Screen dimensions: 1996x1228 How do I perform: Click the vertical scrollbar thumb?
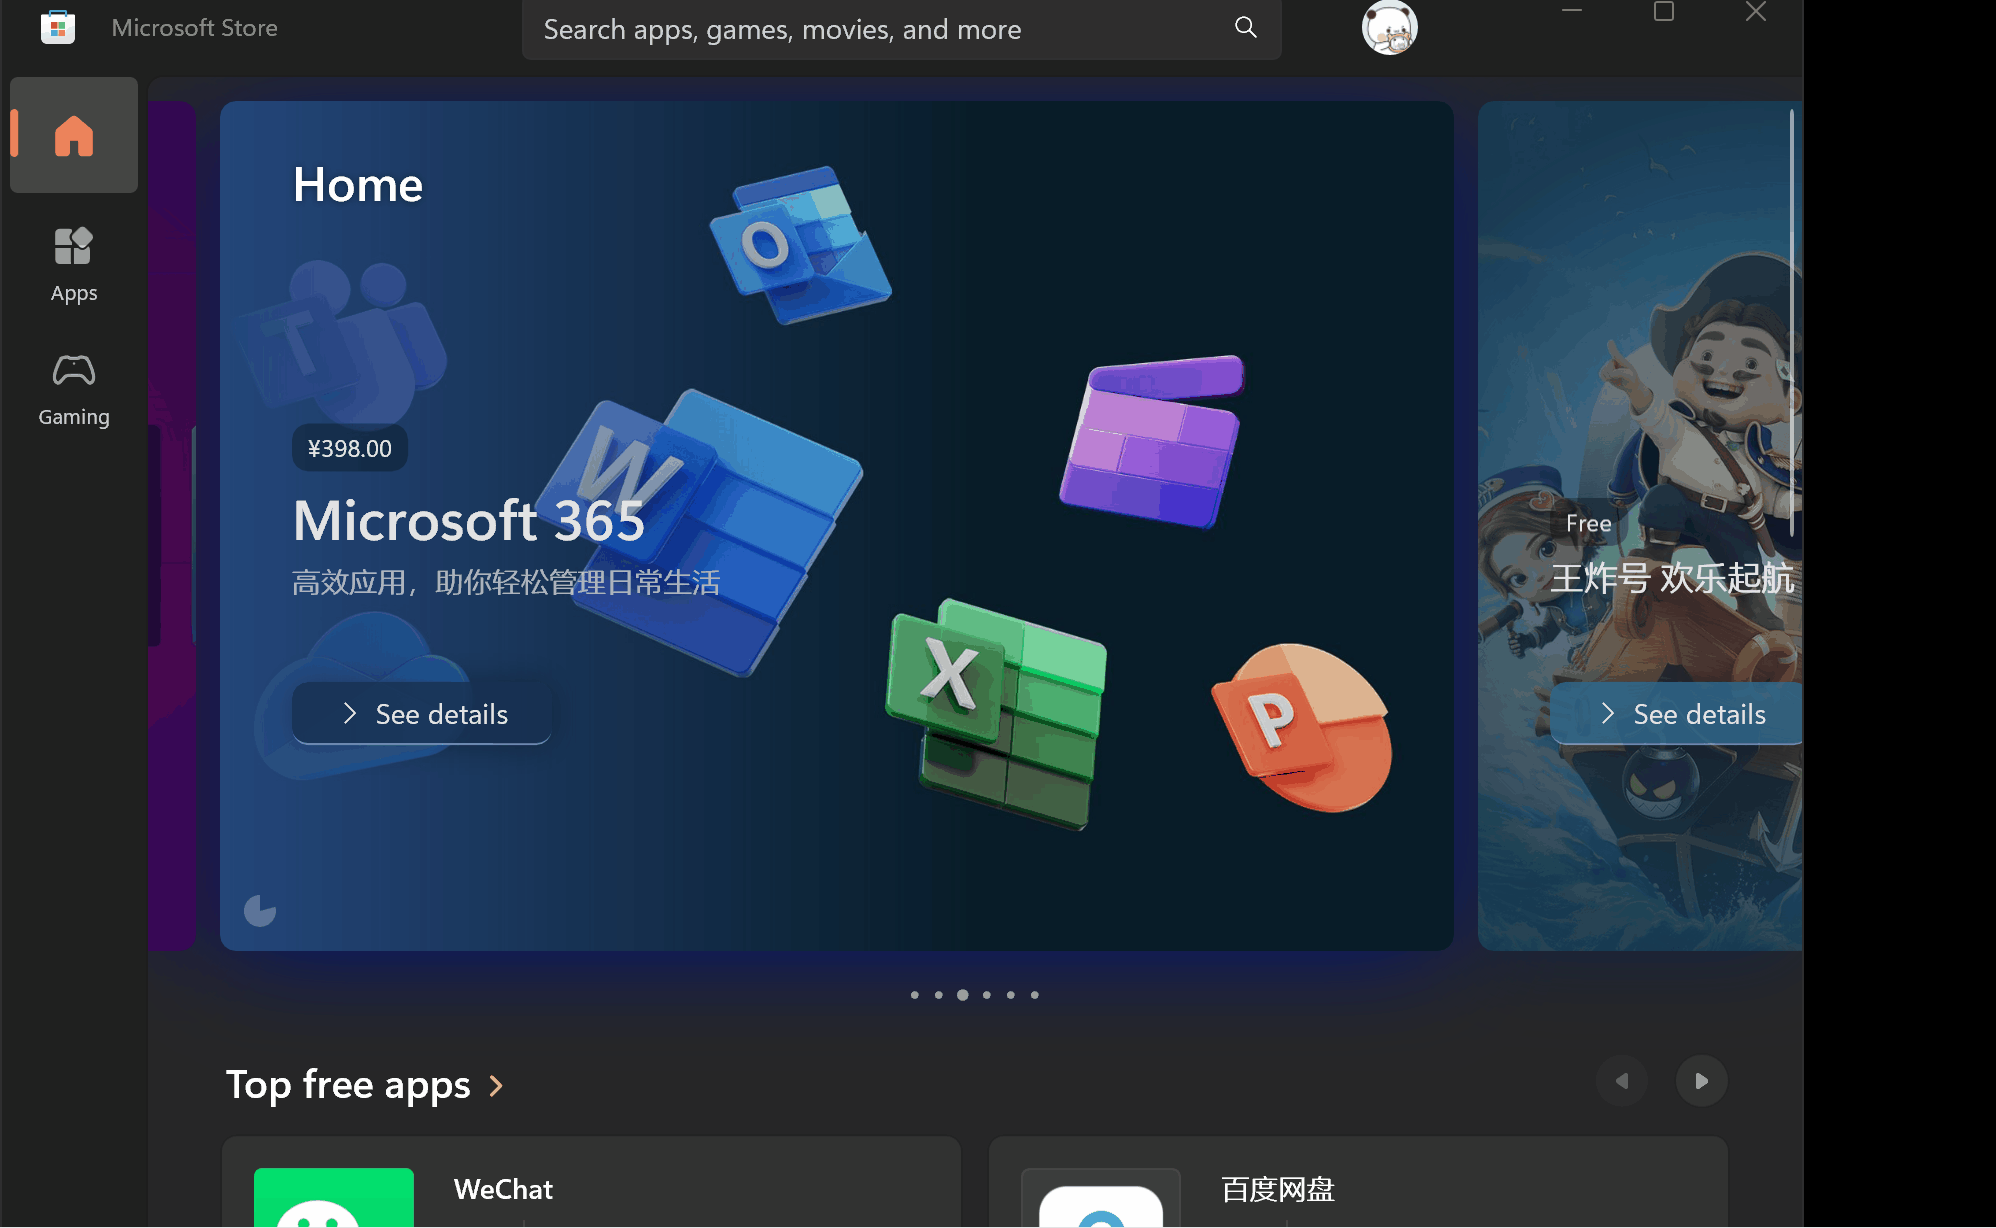click(x=1791, y=320)
